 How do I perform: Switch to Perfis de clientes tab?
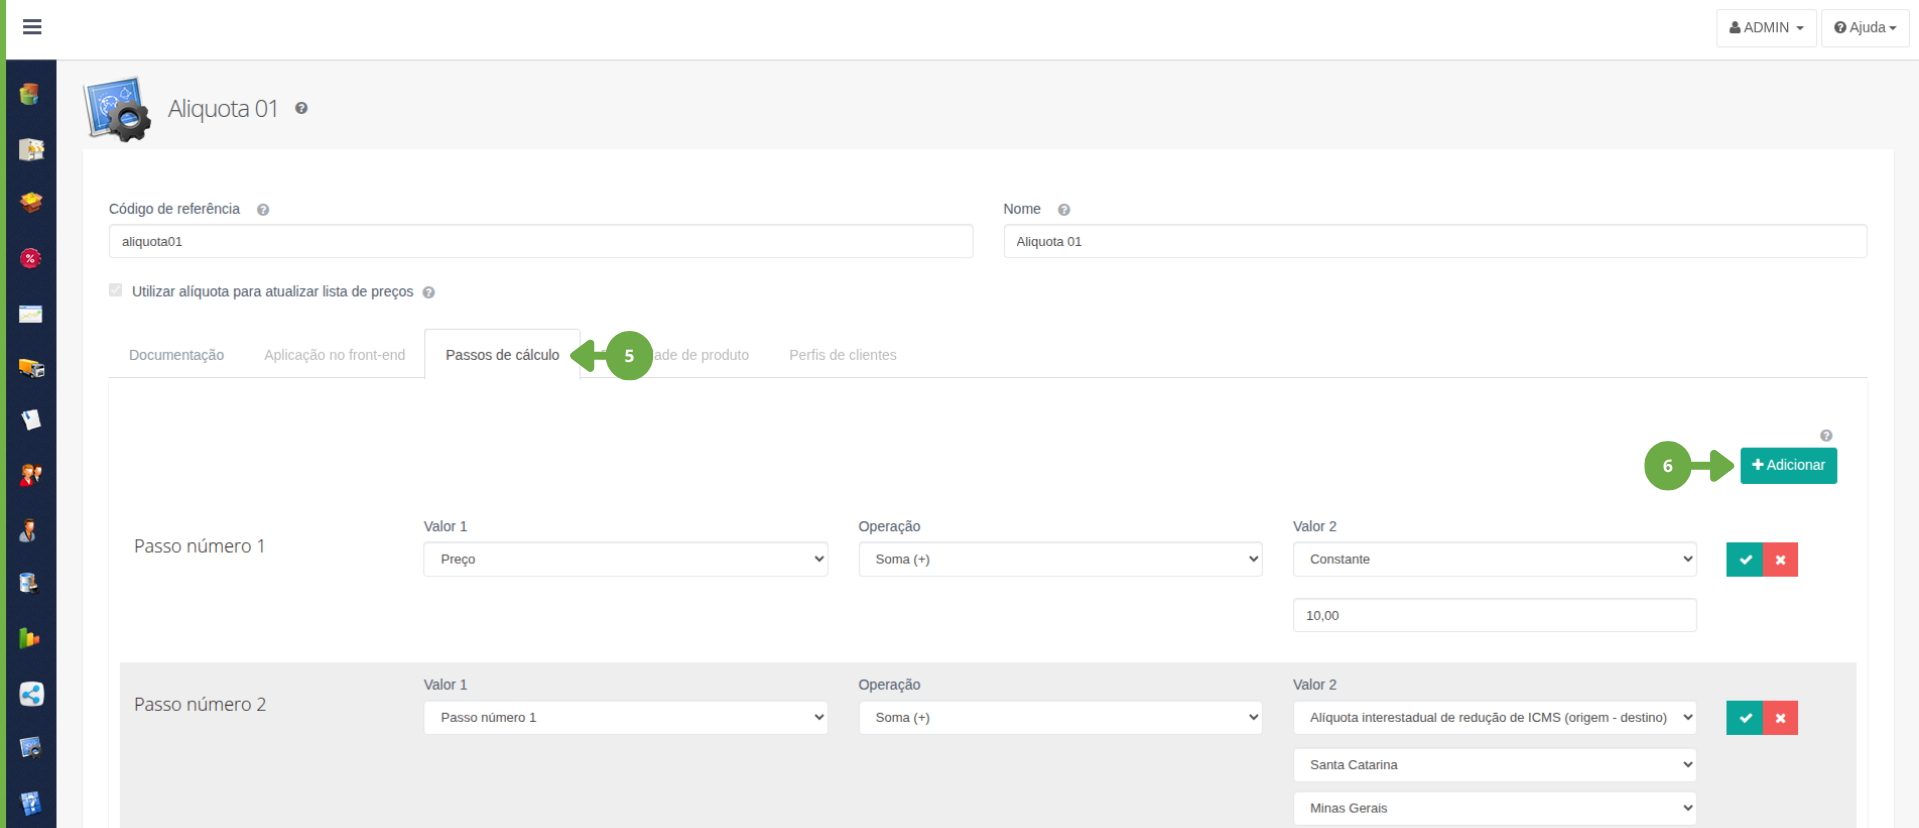pyautogui.click(x=843, y=355)
